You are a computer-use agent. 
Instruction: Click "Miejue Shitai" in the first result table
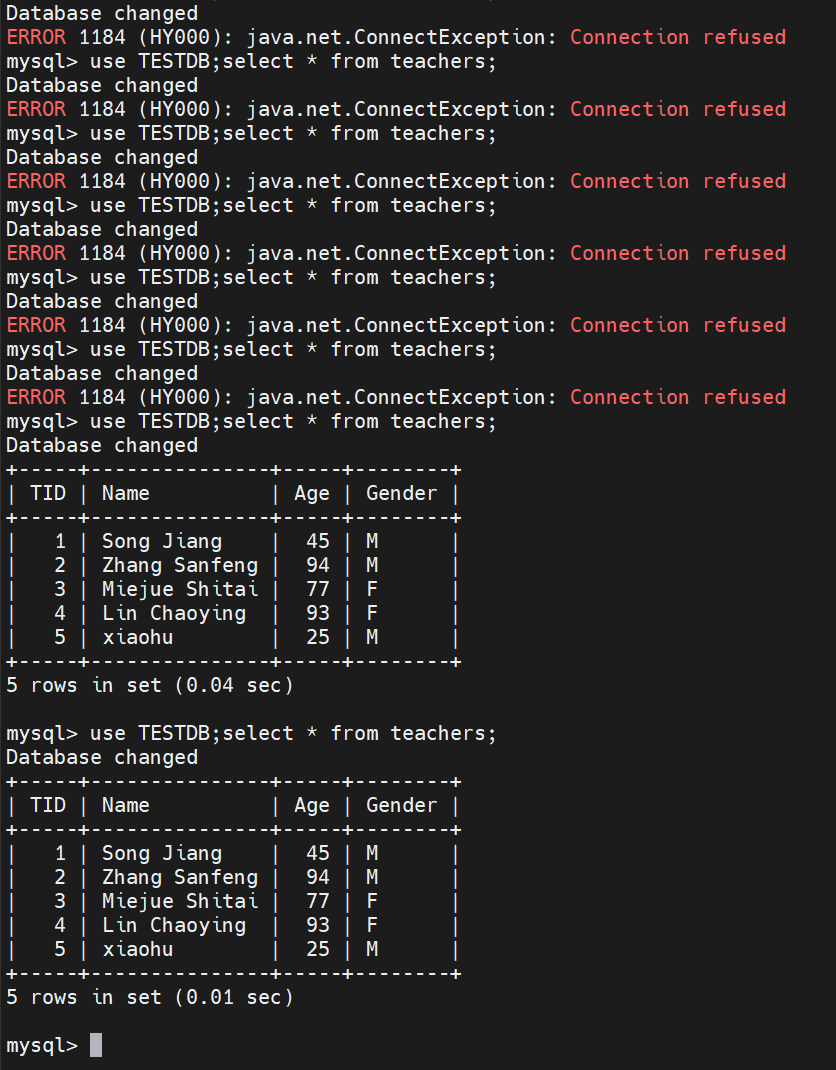pyautogui.click(x=180, y=589)
